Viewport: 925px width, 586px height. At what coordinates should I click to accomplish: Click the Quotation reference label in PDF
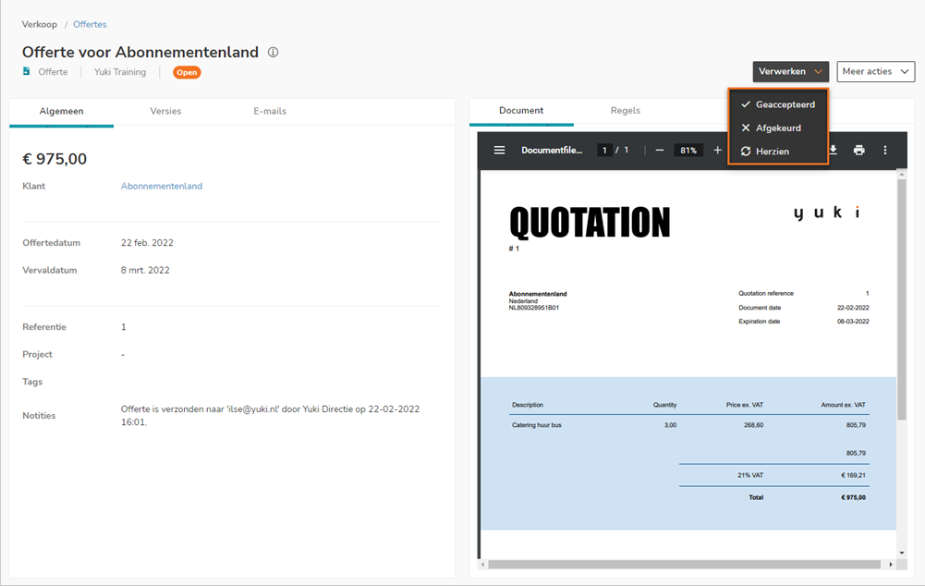click(x=766, y=293)
